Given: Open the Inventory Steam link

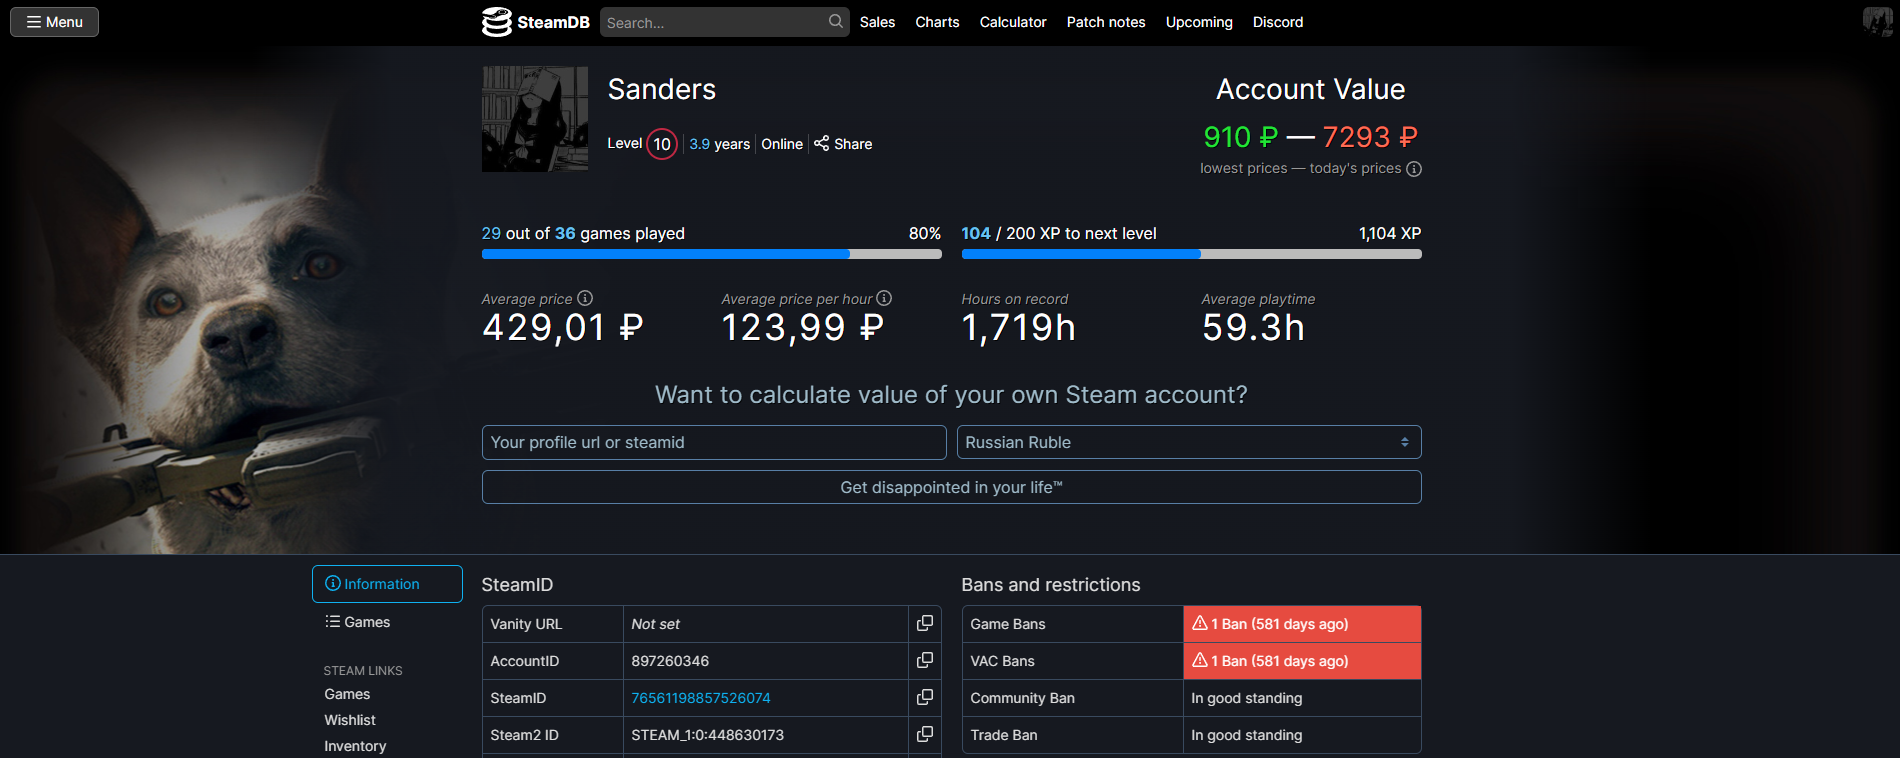Looking at the screenshot, I should coord(355,746).
